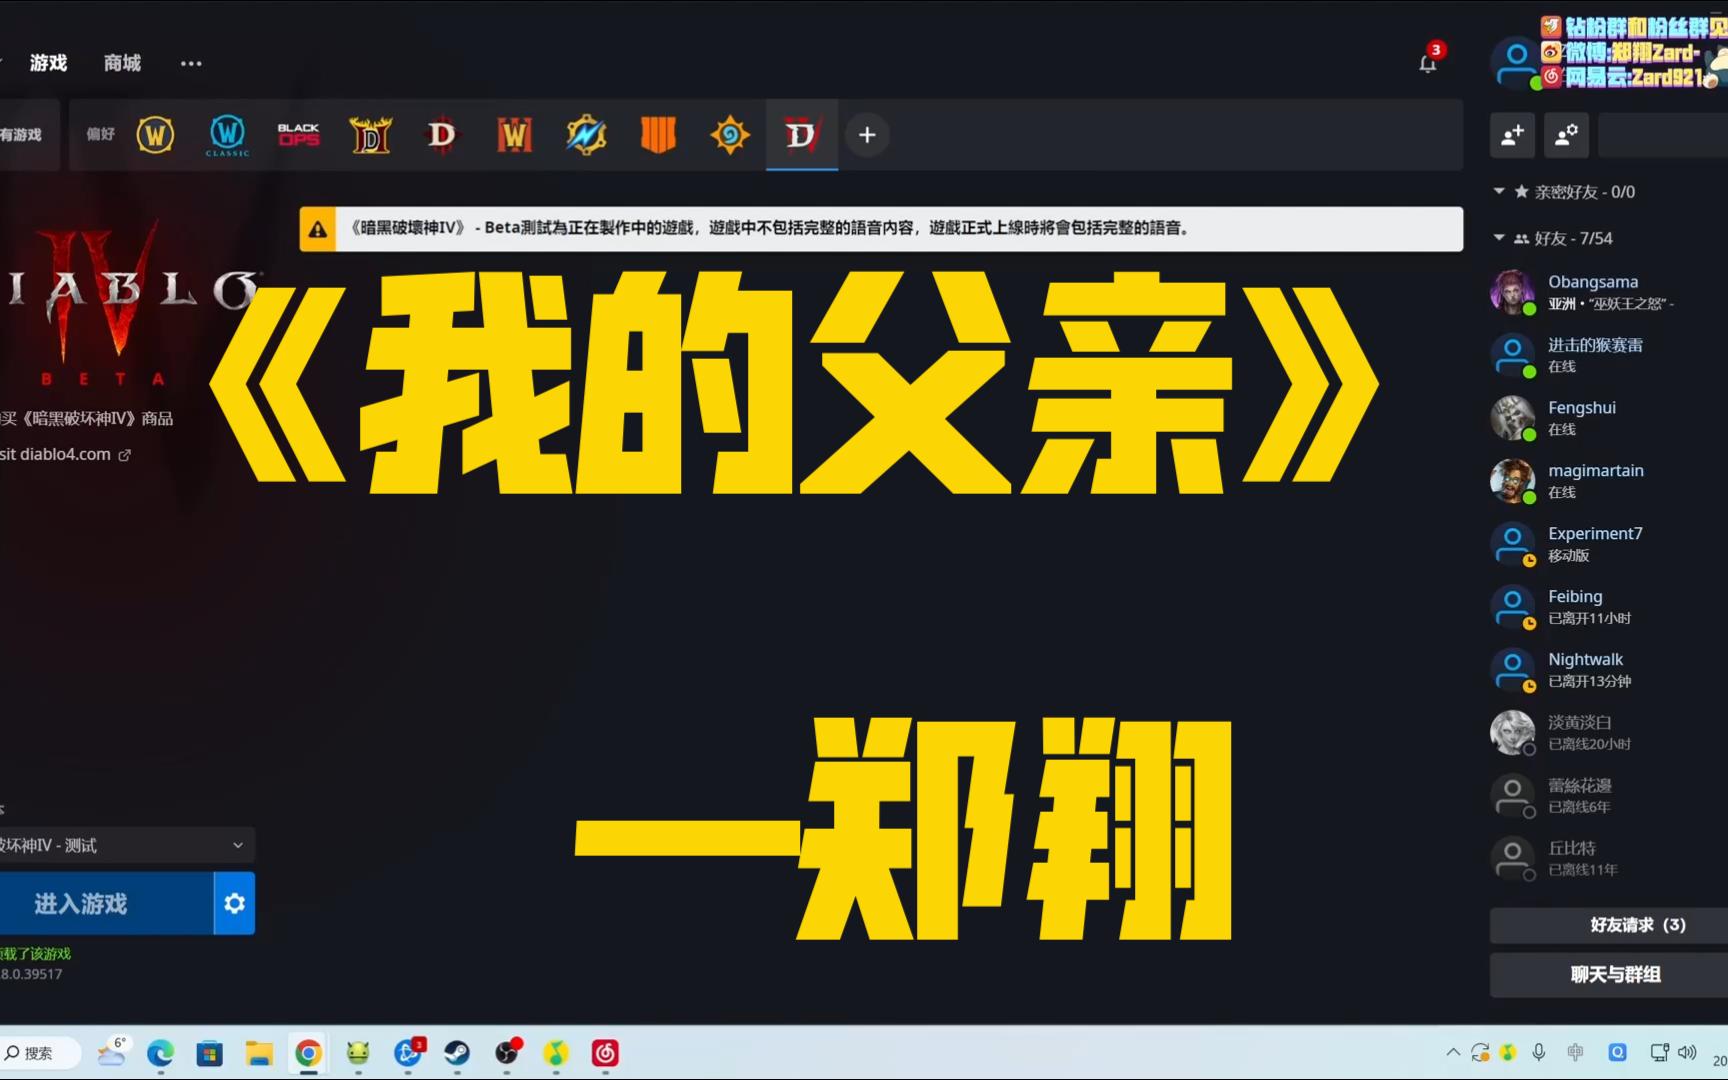Click the 好友请求 (3) button
The image size is (1728, 1080).
[x=1609, y=925]
